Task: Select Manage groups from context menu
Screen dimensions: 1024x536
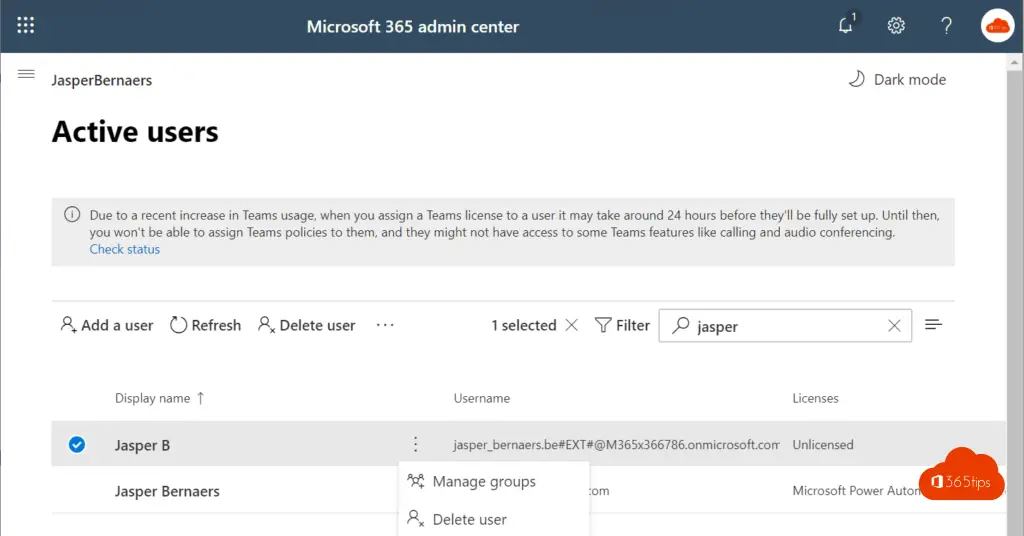Action: point(484,482)
